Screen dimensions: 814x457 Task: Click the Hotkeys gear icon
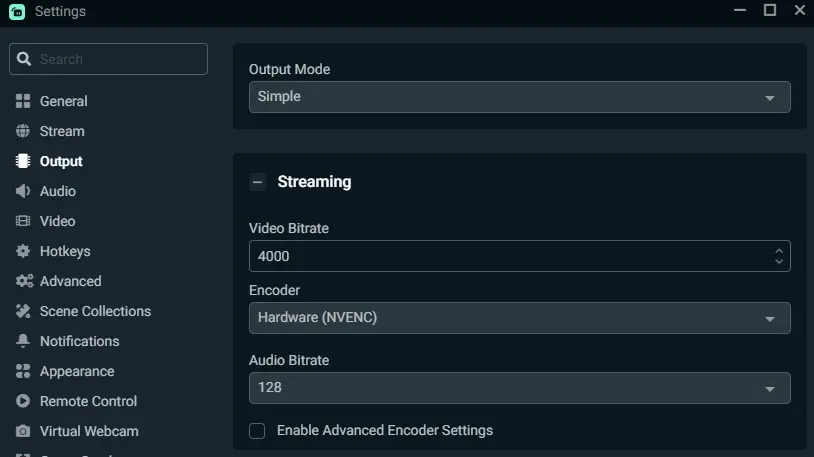point(23,251)
